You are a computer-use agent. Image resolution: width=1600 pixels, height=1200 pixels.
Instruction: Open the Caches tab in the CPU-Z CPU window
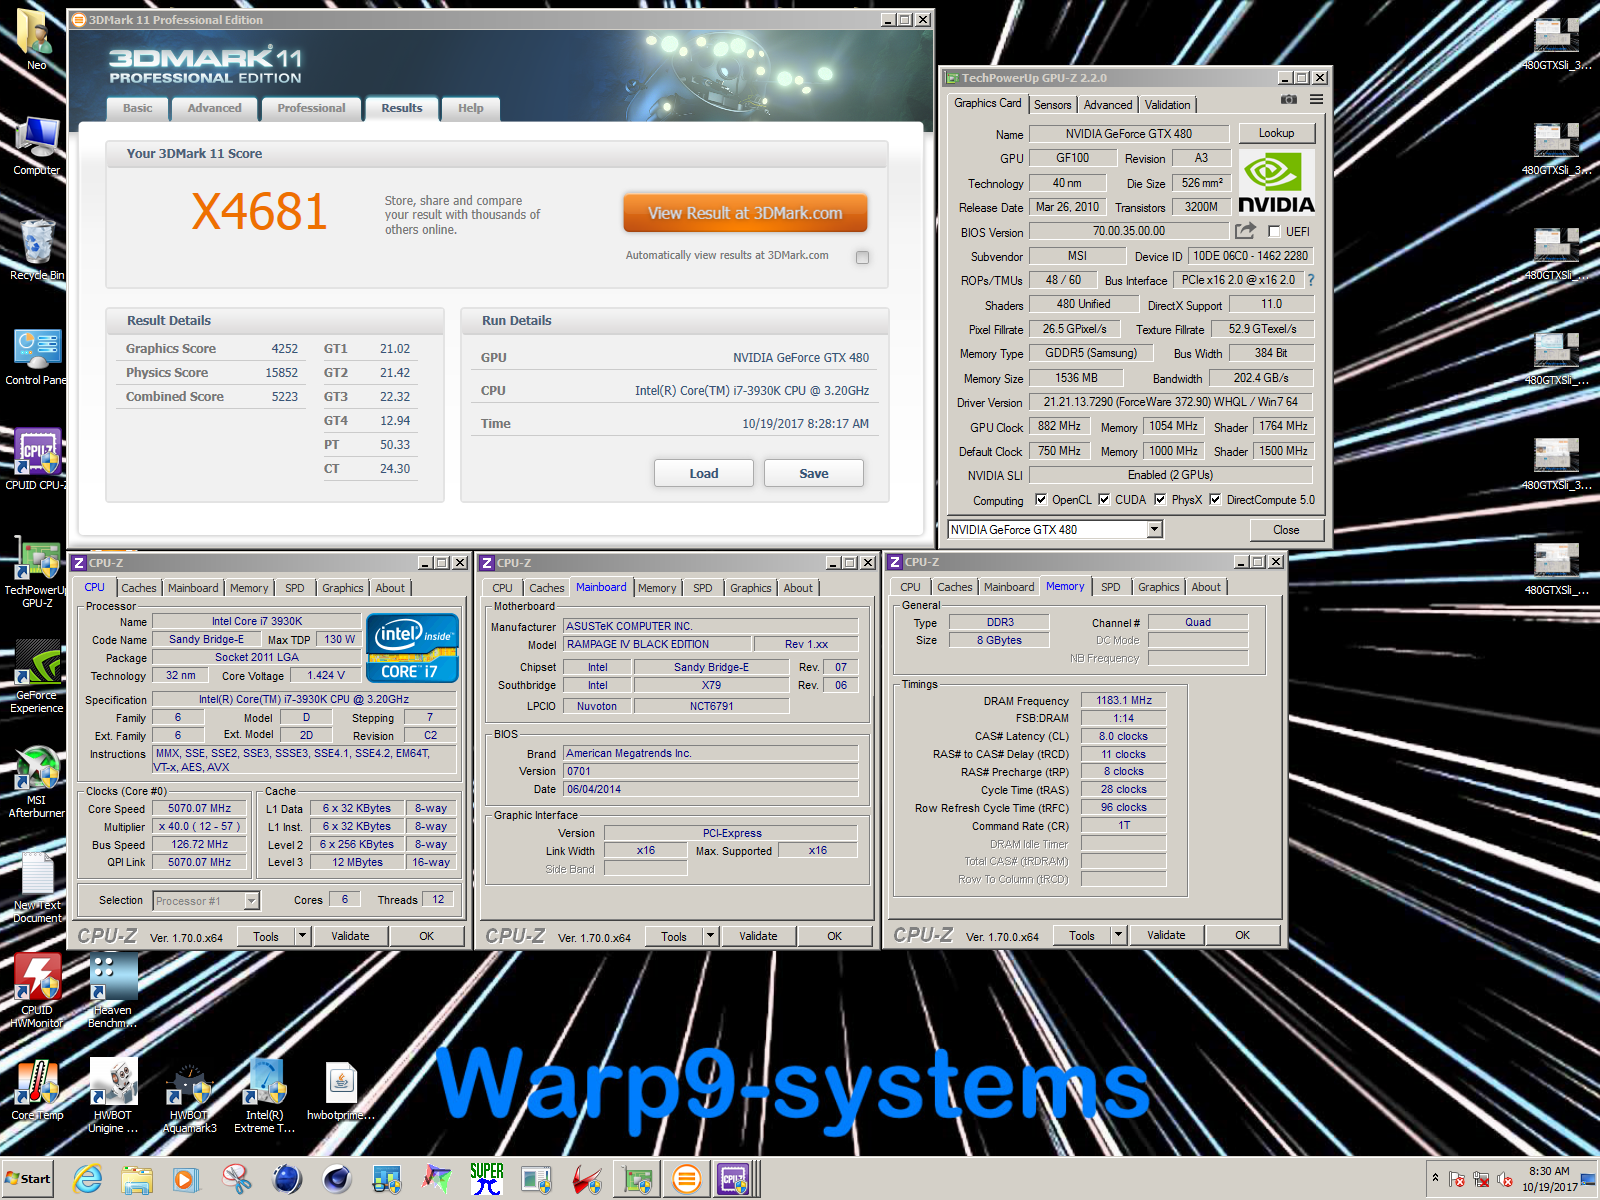[139, 588]
